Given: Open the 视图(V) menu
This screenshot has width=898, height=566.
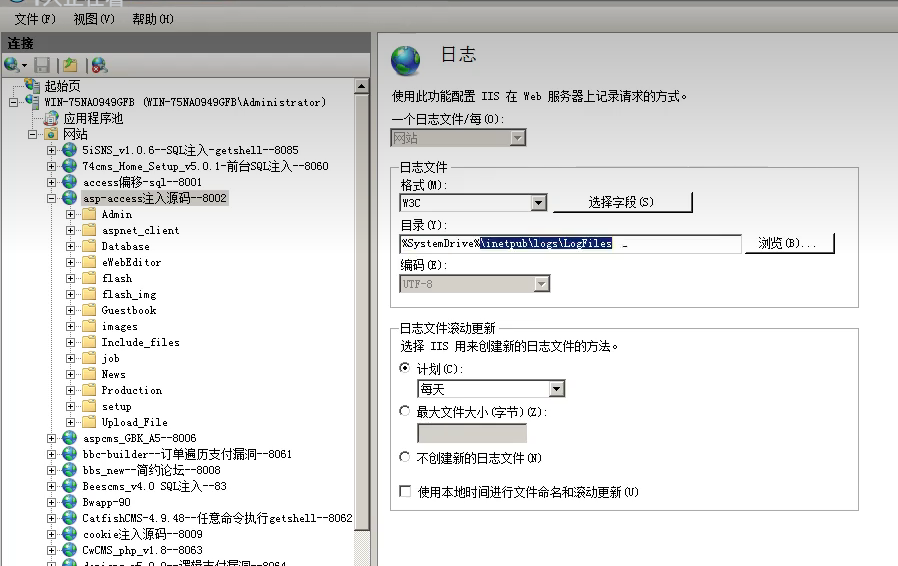Looking at the screenshot, I should 94,19.
